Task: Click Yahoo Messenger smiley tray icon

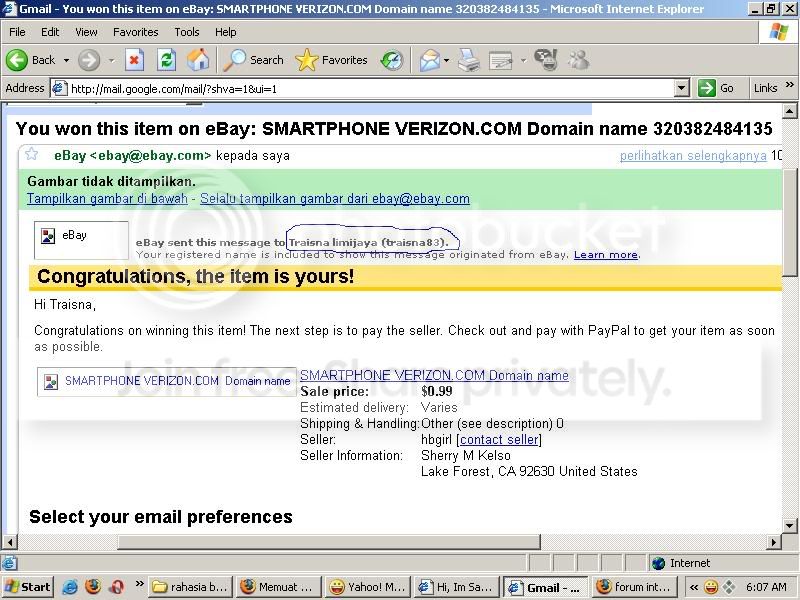Action: coord(710,587)
